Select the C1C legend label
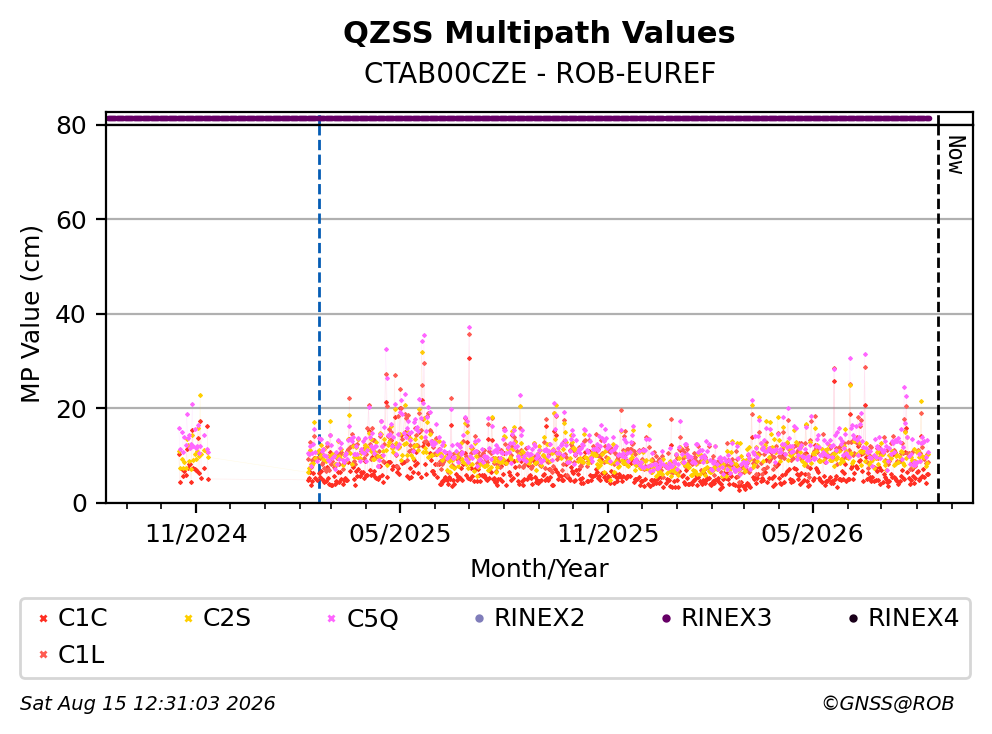992x734 pixels. 83,618
